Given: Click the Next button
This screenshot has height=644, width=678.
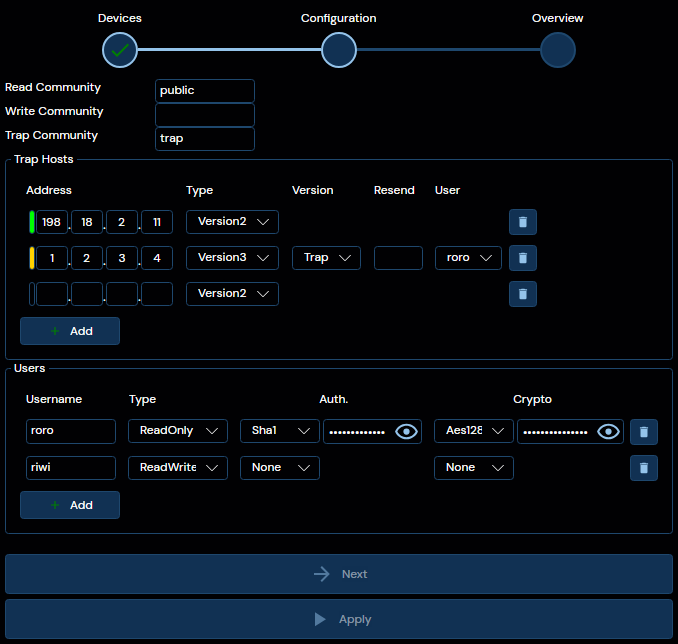Looking at the screenshot, I should click(339, 574).
